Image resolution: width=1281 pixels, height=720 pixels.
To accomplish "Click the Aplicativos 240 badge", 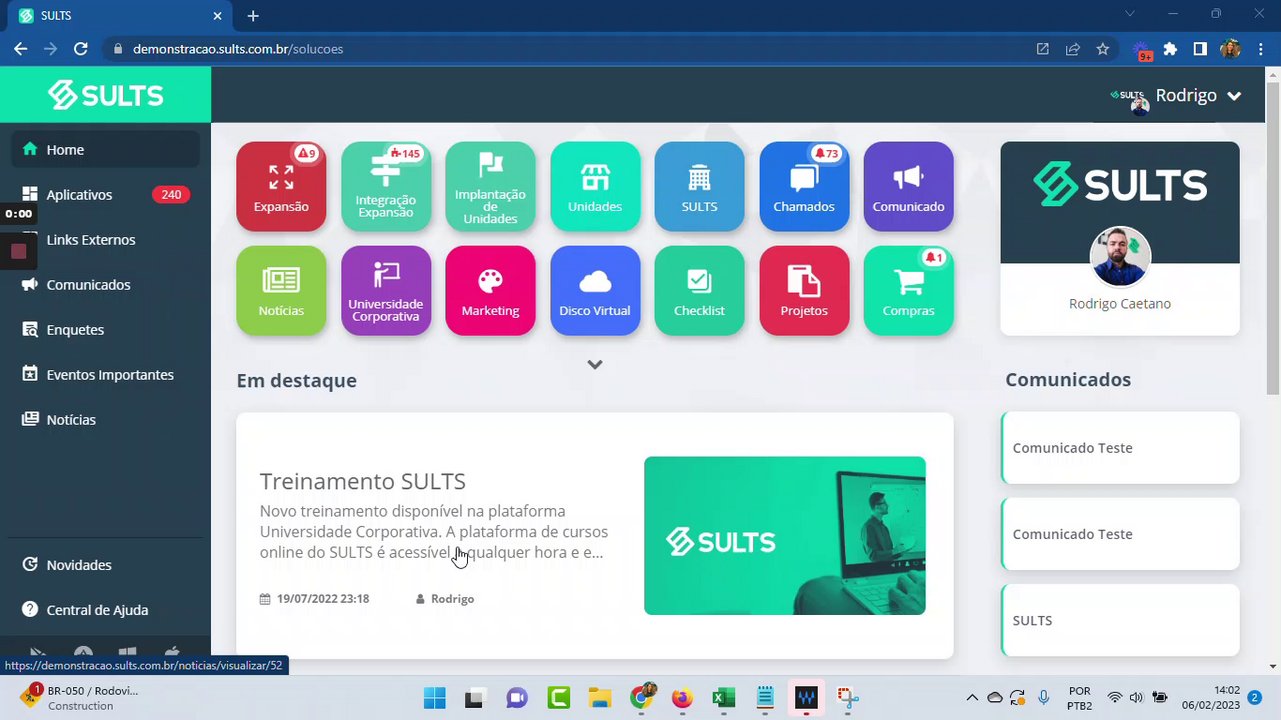I will click(171, 195).
